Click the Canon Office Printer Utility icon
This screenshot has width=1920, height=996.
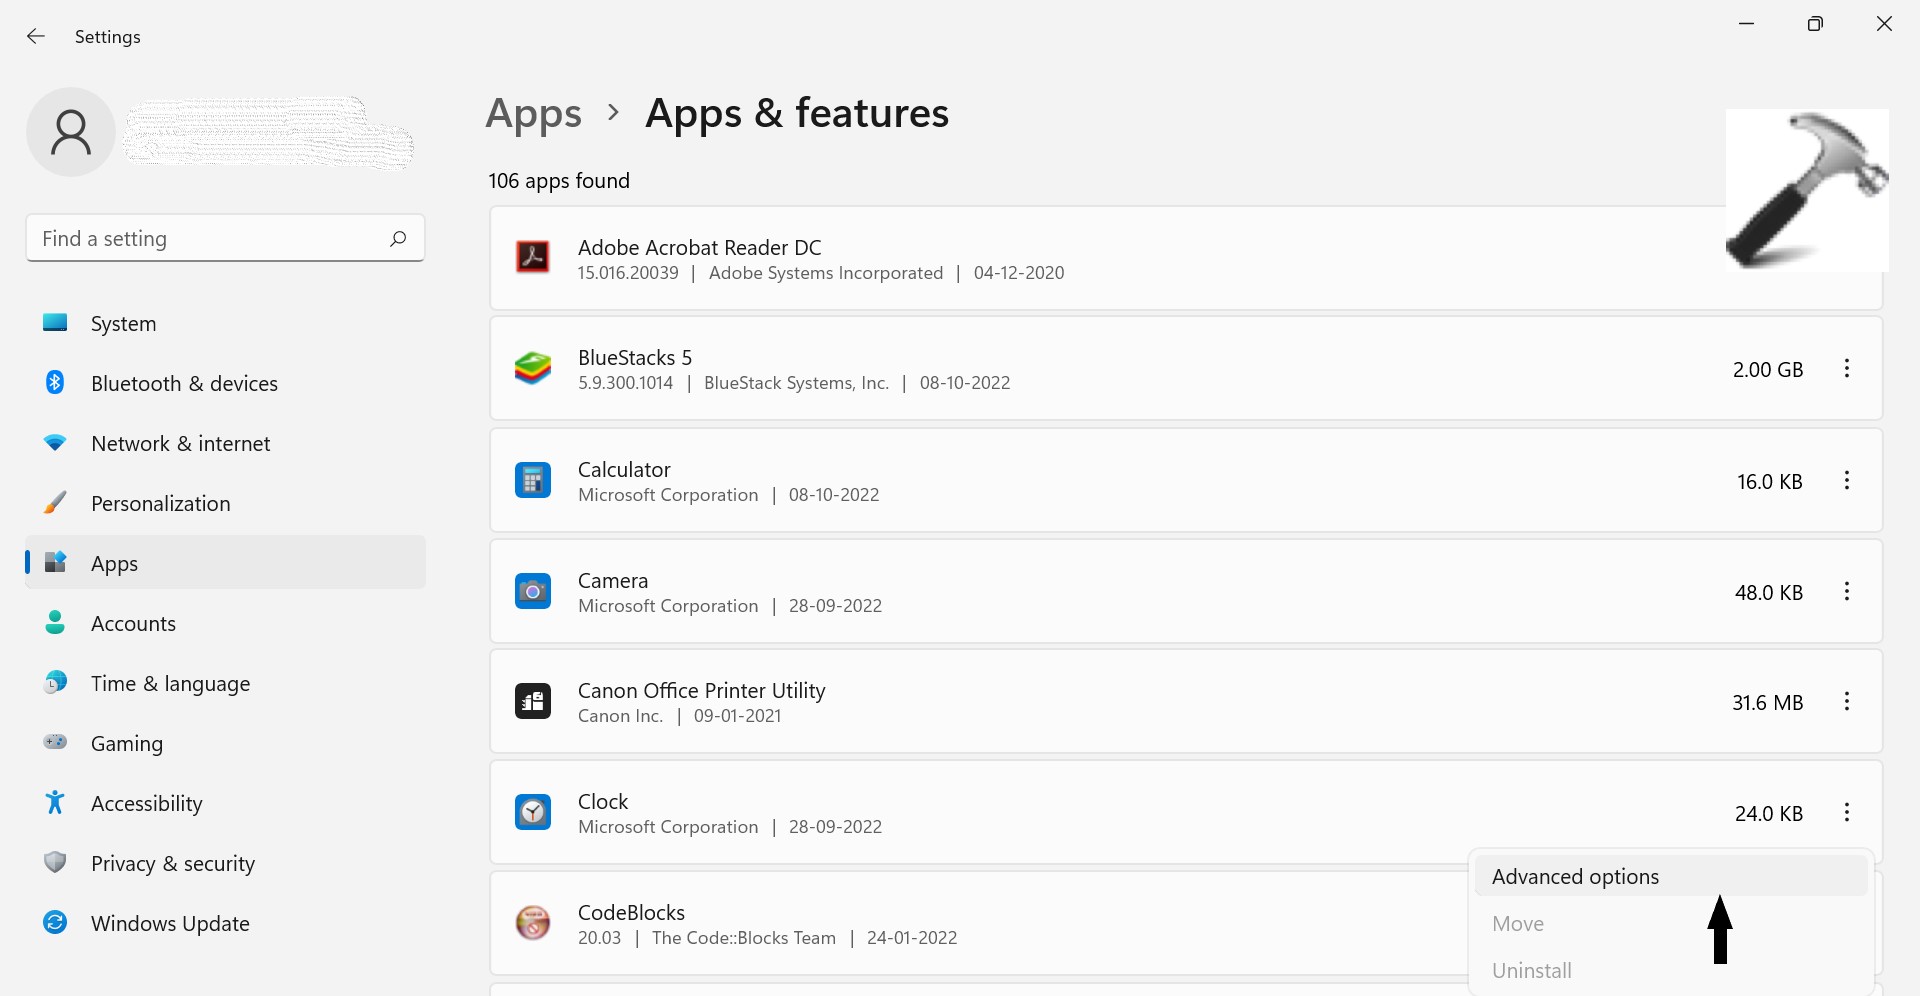tap(532, 702)
